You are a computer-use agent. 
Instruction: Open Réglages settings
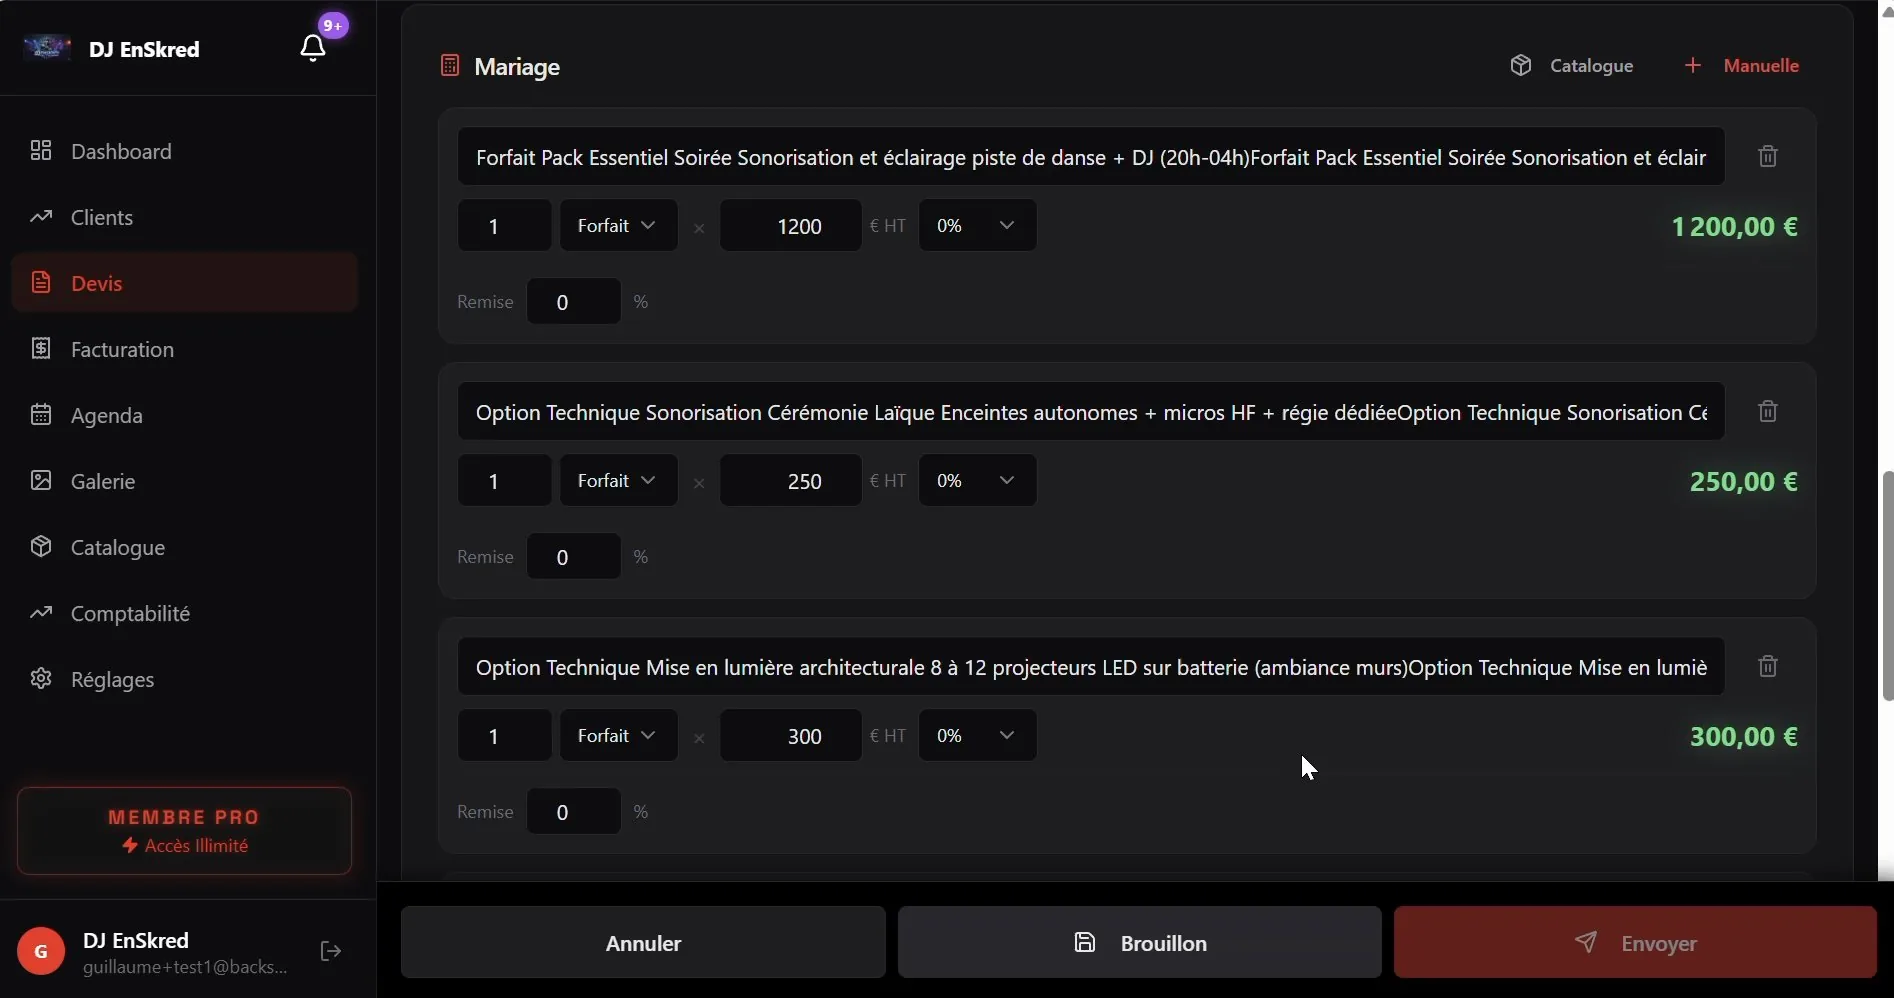[x=185, y=679]
